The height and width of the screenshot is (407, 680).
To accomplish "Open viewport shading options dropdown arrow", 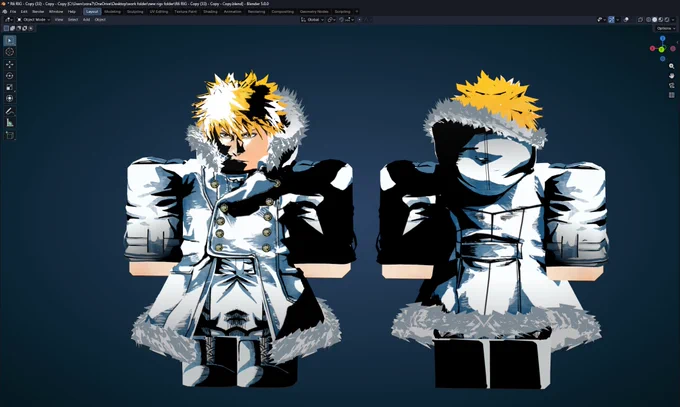I will tap(673, 20).
